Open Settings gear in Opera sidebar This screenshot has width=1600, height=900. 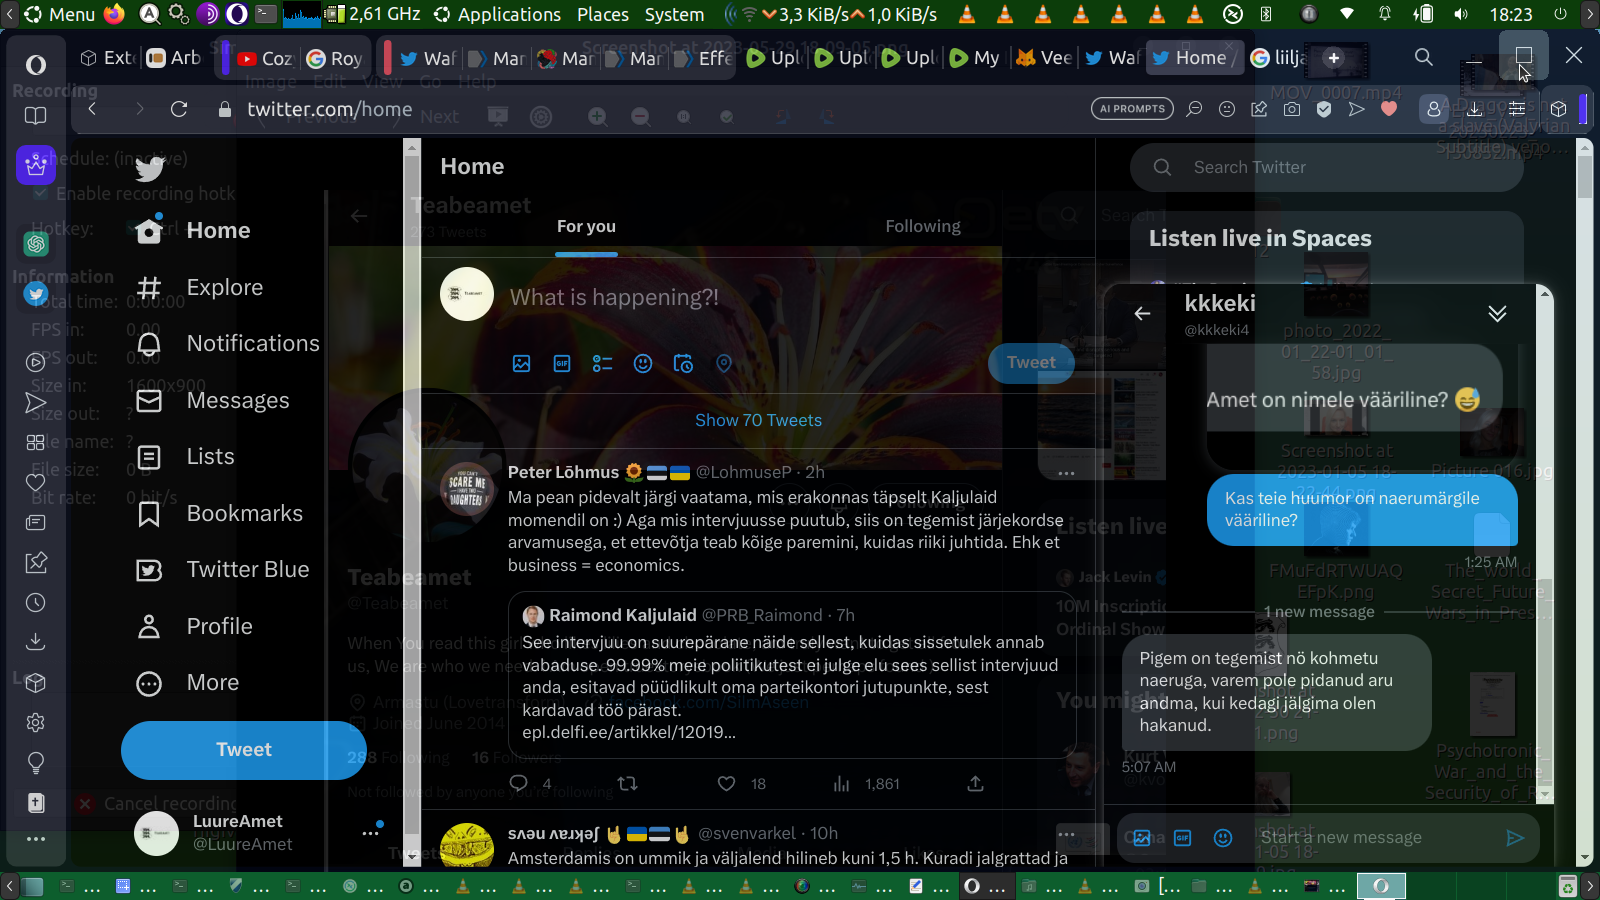(x=36, y=722)
